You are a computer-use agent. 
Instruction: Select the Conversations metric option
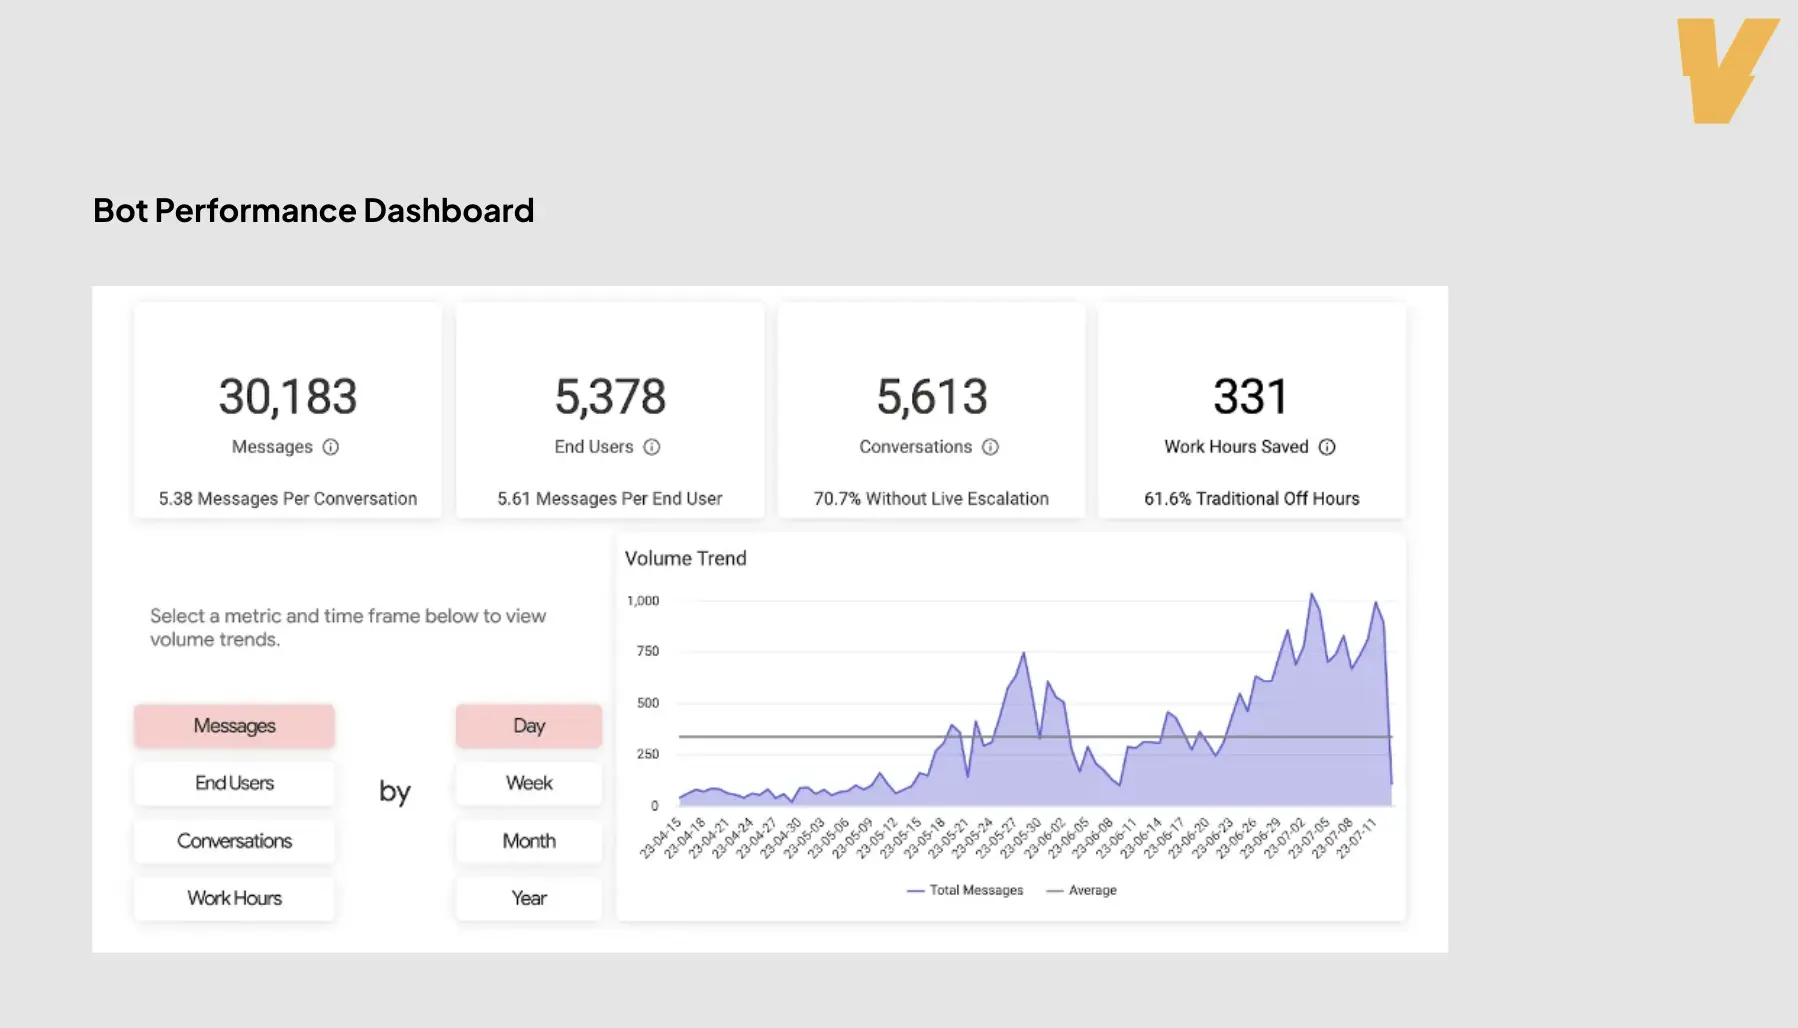pyautogui.click(x=234, y=841)
